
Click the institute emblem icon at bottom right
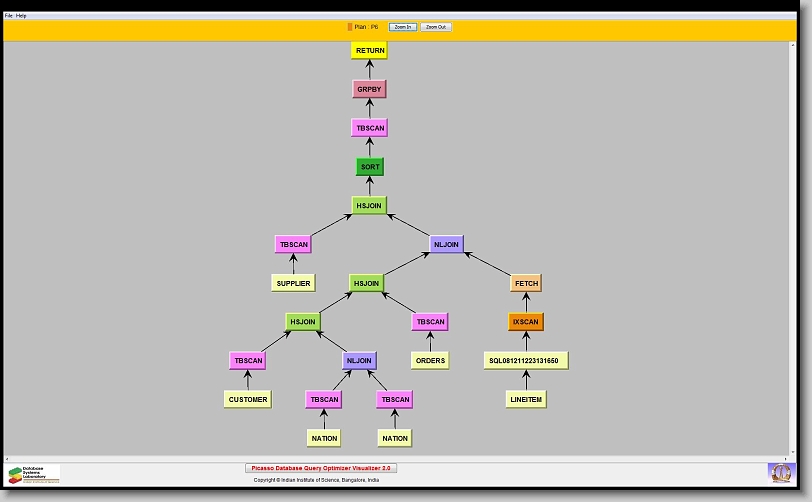pos(779,472)
